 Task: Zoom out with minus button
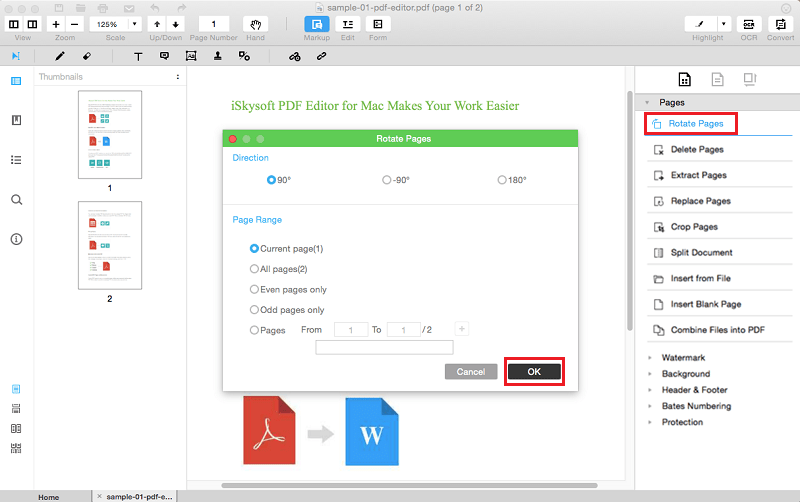(x=74, y=24)
